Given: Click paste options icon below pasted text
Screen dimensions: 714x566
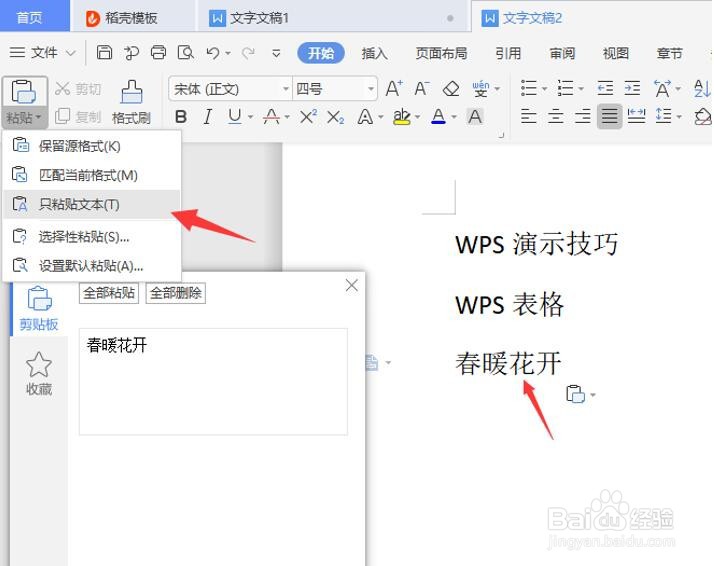Looking at the screenshot, I should coord(576,394).
